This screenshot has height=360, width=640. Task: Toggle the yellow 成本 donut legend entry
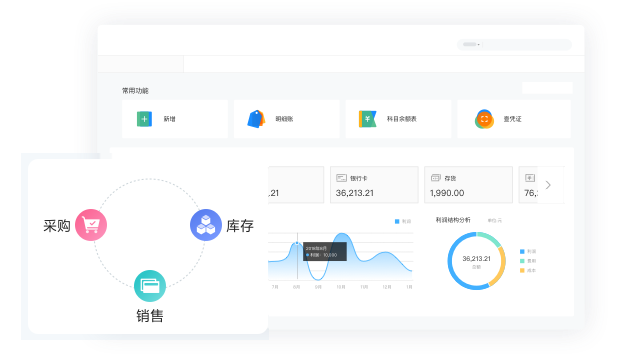pos(528,270)
